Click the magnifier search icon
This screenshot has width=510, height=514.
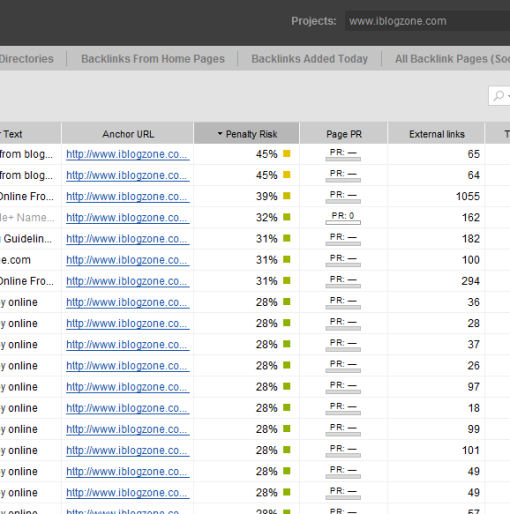[x=499, y=96]
